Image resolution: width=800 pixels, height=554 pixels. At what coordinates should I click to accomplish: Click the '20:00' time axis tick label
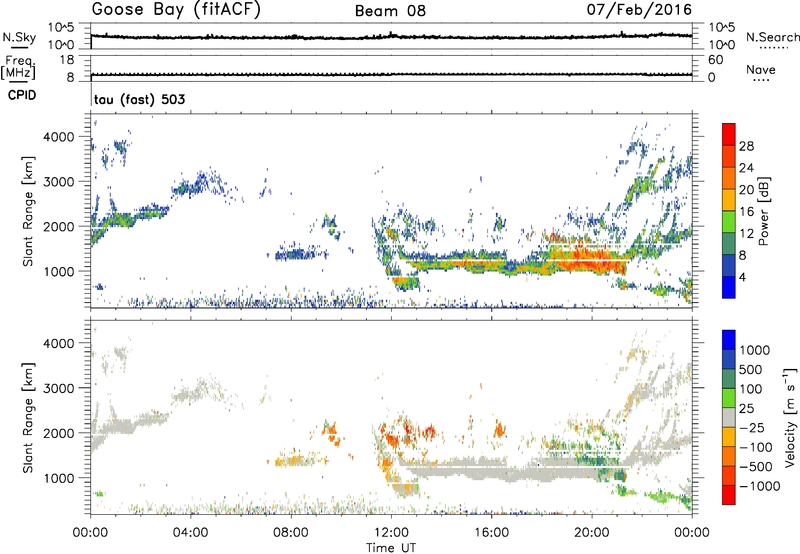tap(592, 533)
